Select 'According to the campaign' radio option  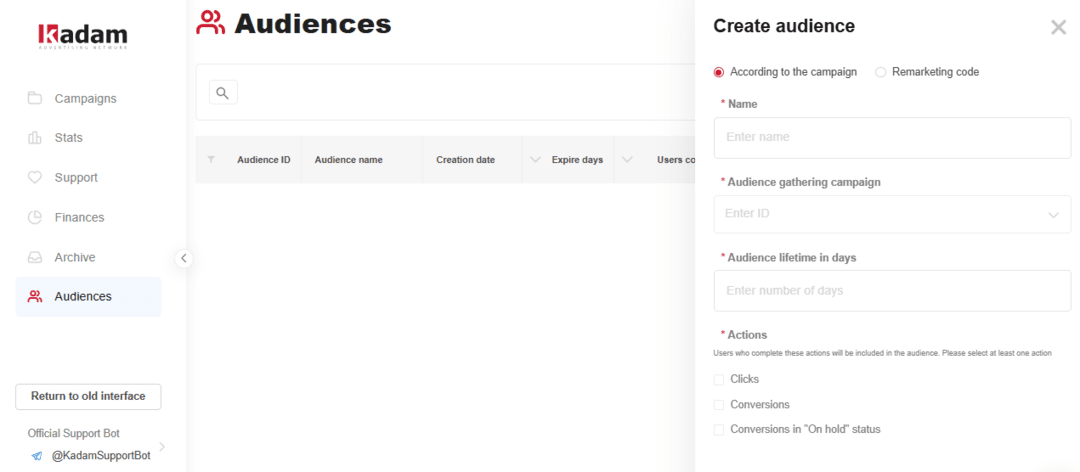719,72
